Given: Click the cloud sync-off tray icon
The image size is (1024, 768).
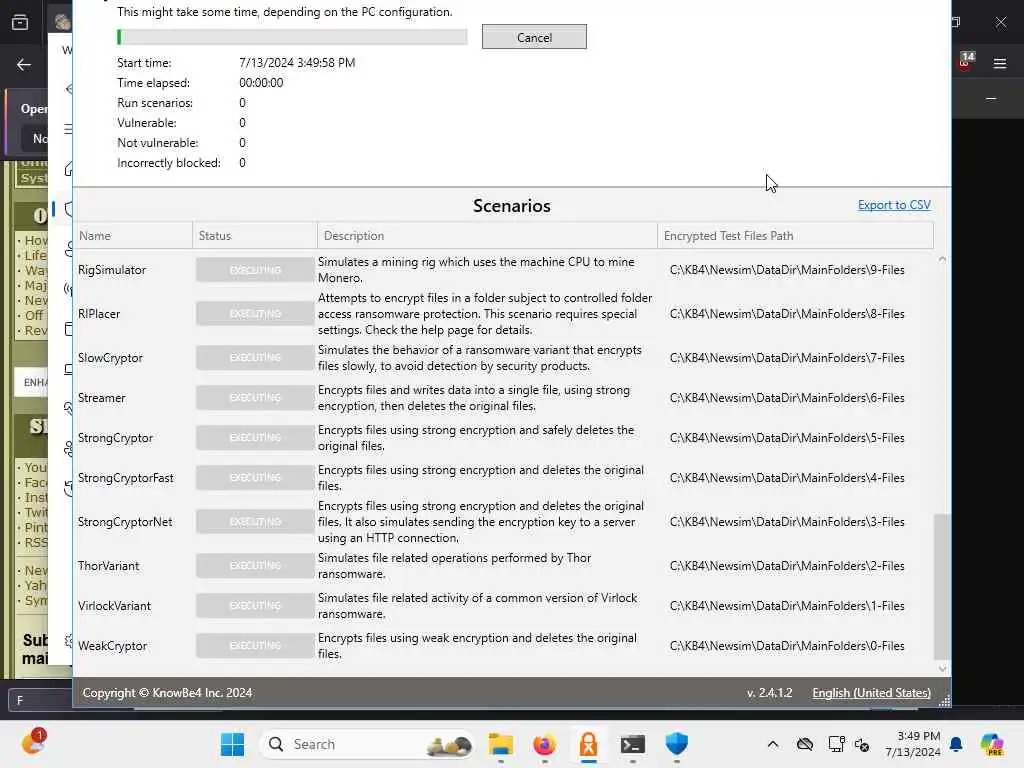Looking at the screenshot, I should [805, 744].
